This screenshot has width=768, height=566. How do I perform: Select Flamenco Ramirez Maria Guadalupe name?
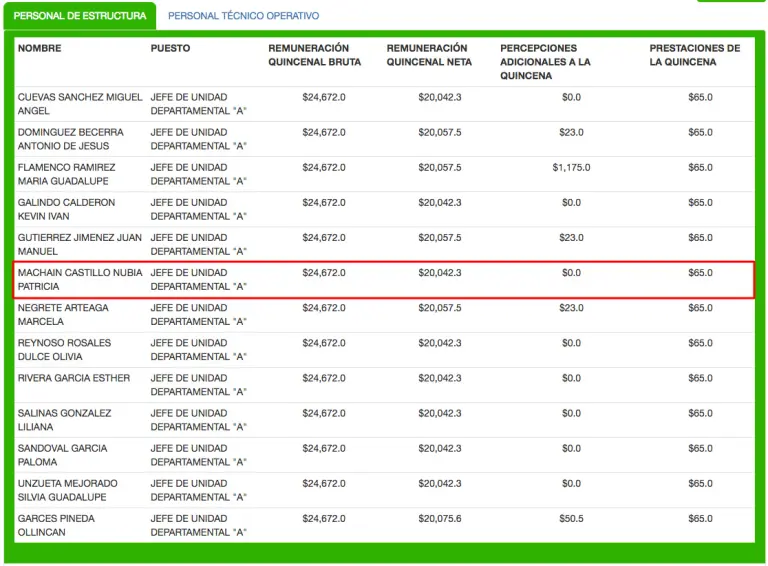[66, 174]
